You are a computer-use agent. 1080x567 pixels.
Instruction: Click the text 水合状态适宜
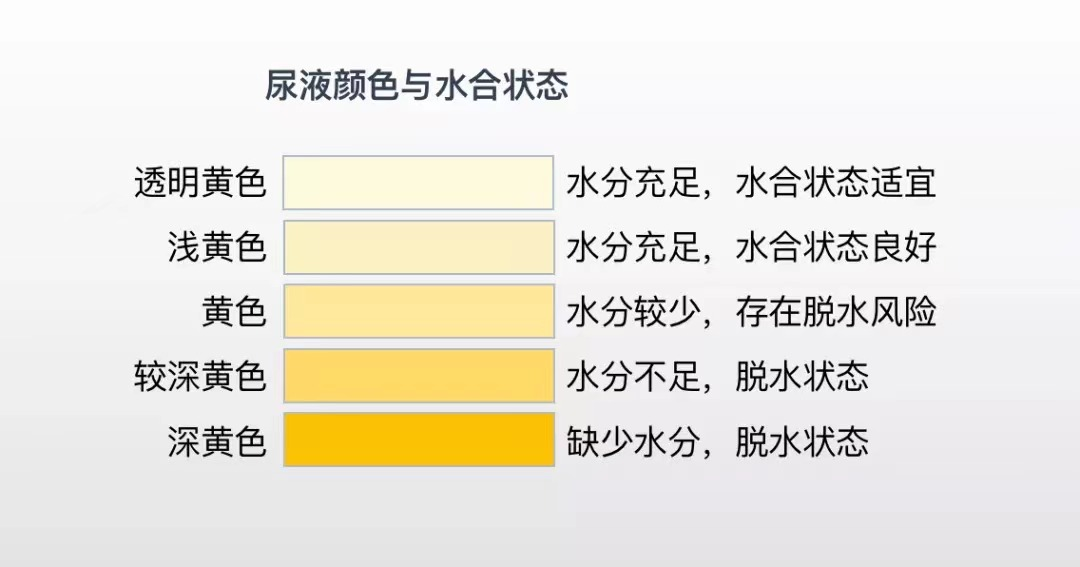[x=835, y=183]
